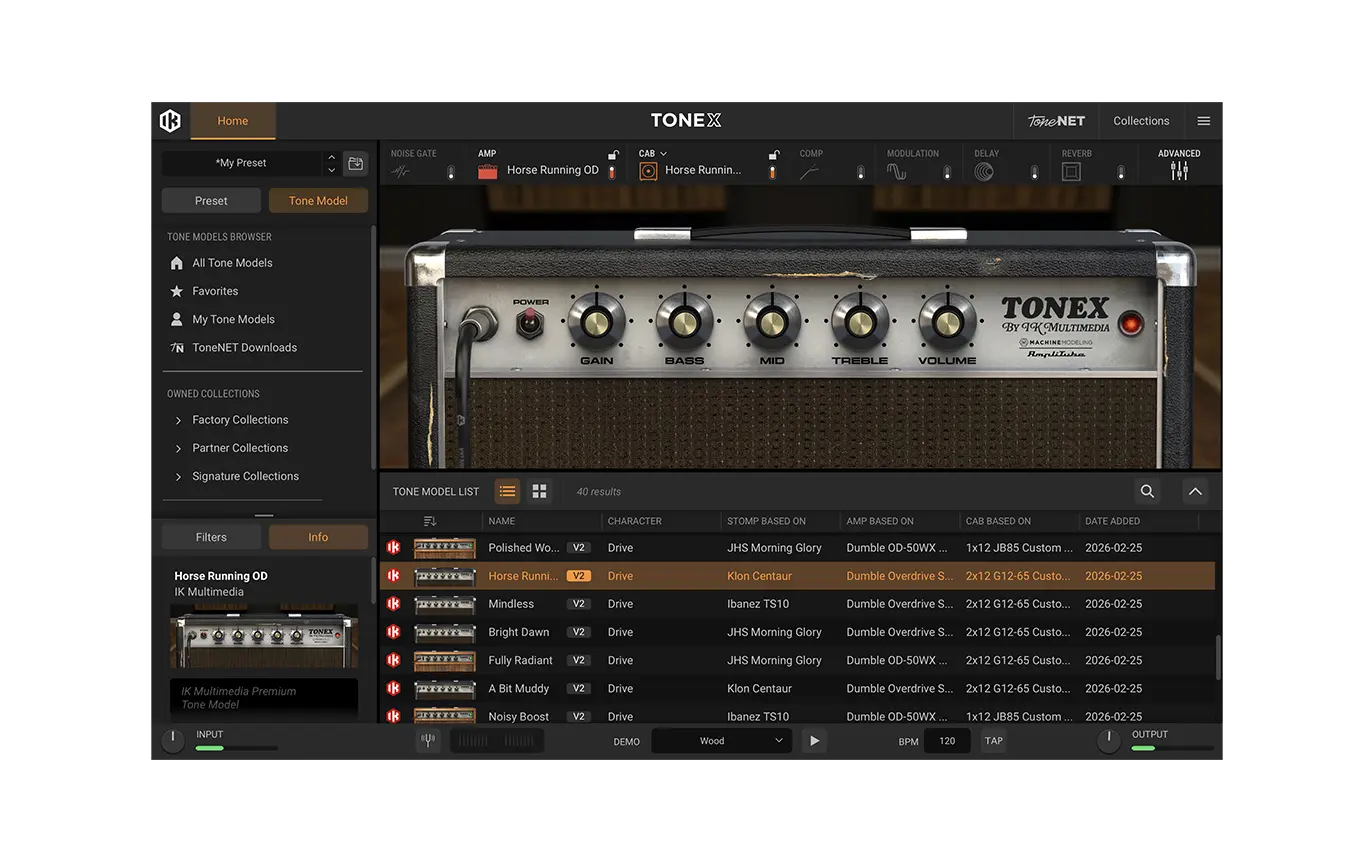Toggle the Noise Gate power switch
1372x860 pixels.
tap(451, 172)
